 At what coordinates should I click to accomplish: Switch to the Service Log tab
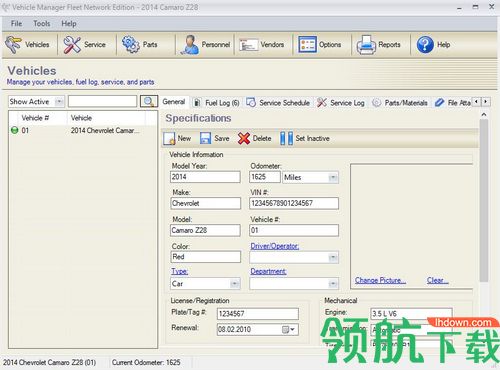[341, 103]
